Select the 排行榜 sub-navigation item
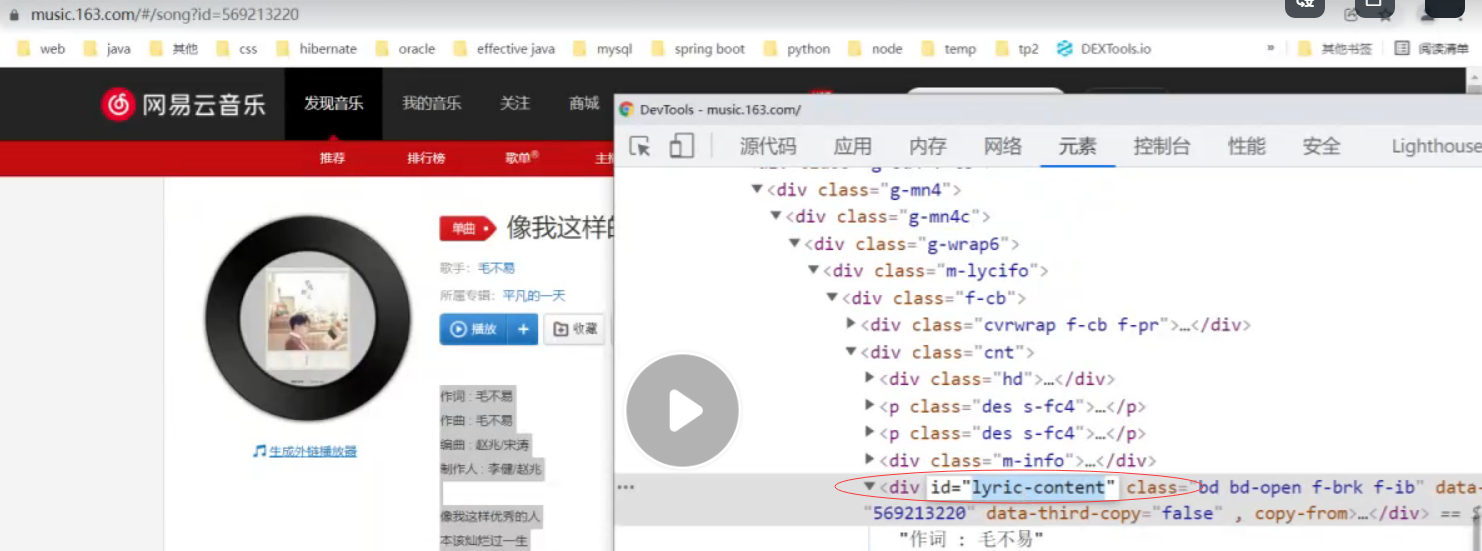1482x551 pixels. (x=426, y=158)
